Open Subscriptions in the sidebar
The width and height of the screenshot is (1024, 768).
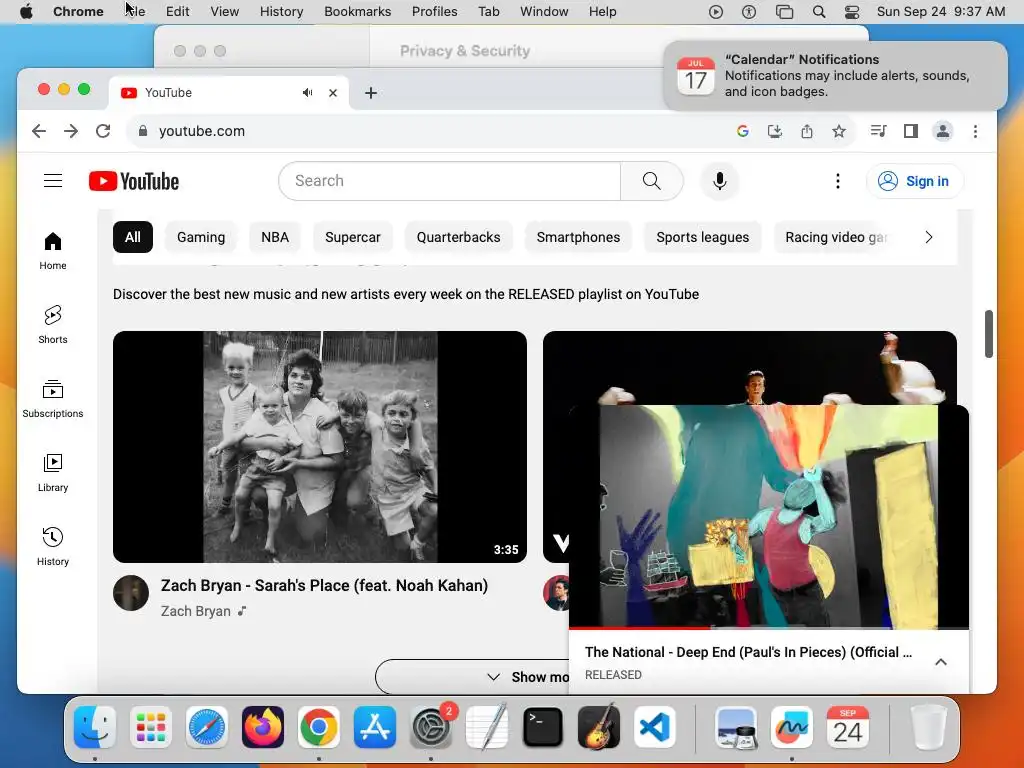(x=53, y=398)
